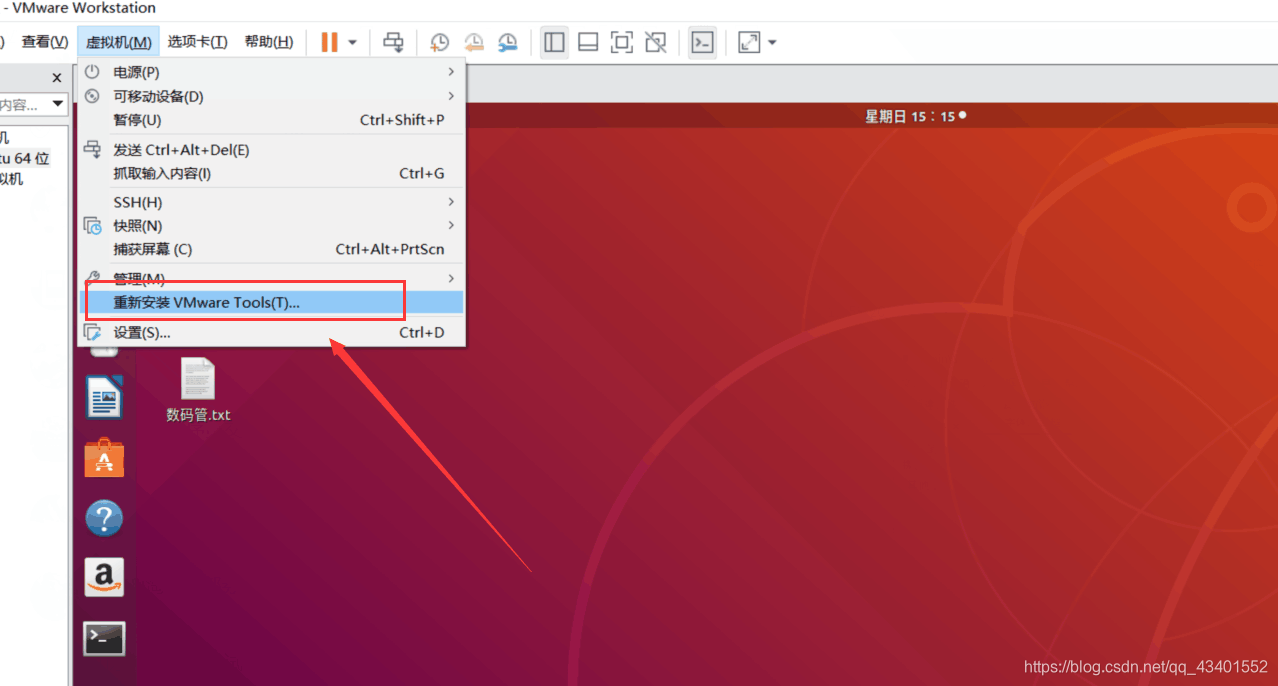Click the library search input field
This screenshot has height=686, width=1278.
tap(22, 104)
